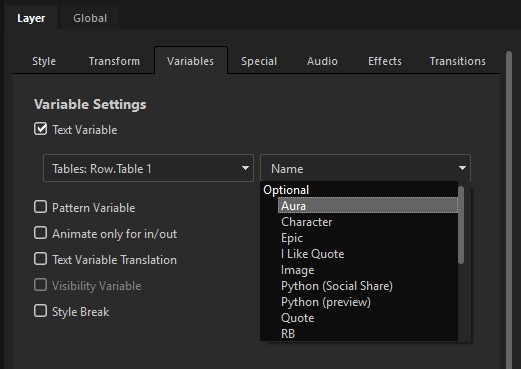Screen dimensions: 521x369
Task: Open the Effects tab
Action: click(x=385, y=61)
